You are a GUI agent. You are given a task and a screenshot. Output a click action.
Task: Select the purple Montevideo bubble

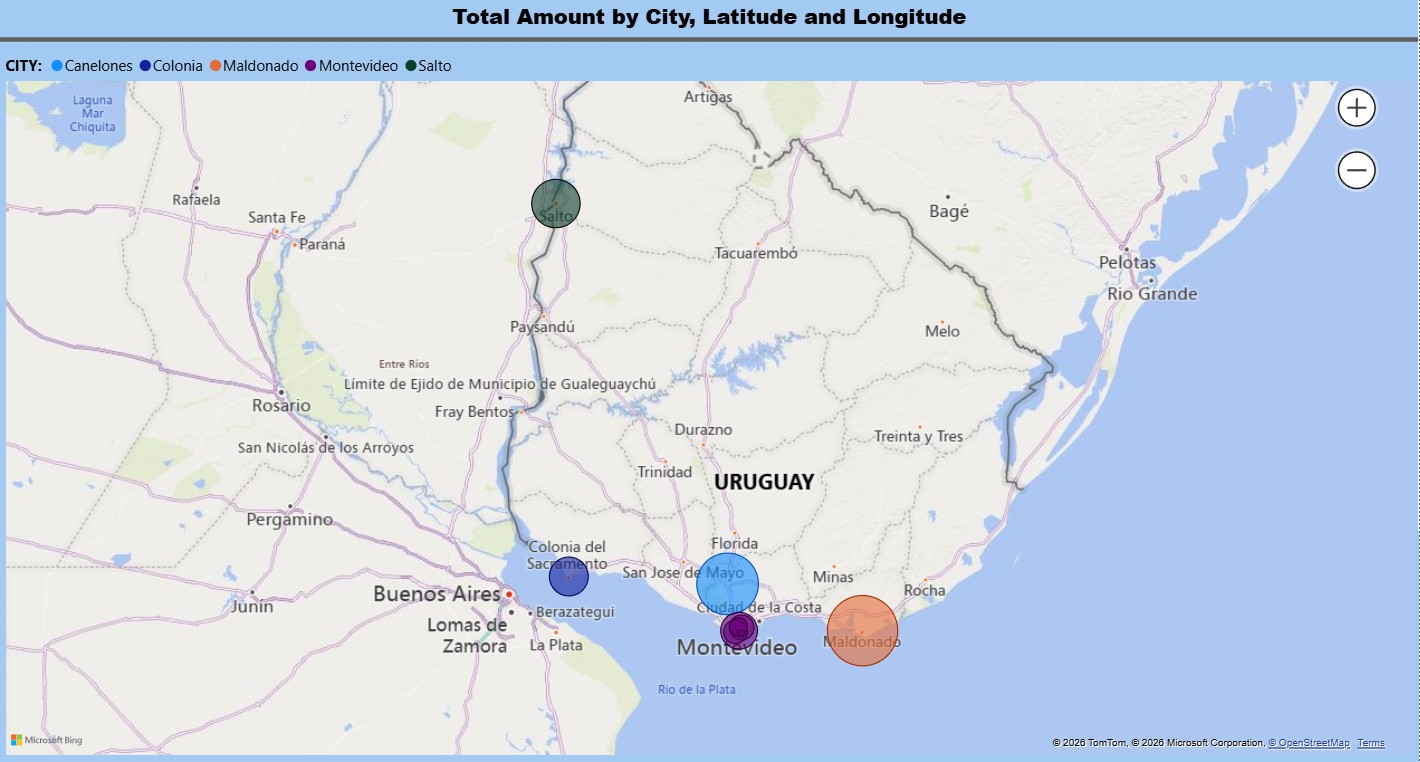pos(739,629)
